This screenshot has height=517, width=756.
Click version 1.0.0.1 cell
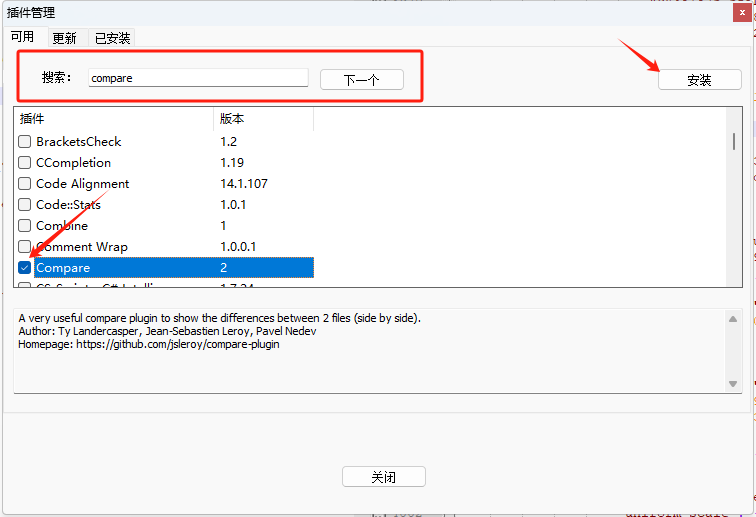pos(238,247)
